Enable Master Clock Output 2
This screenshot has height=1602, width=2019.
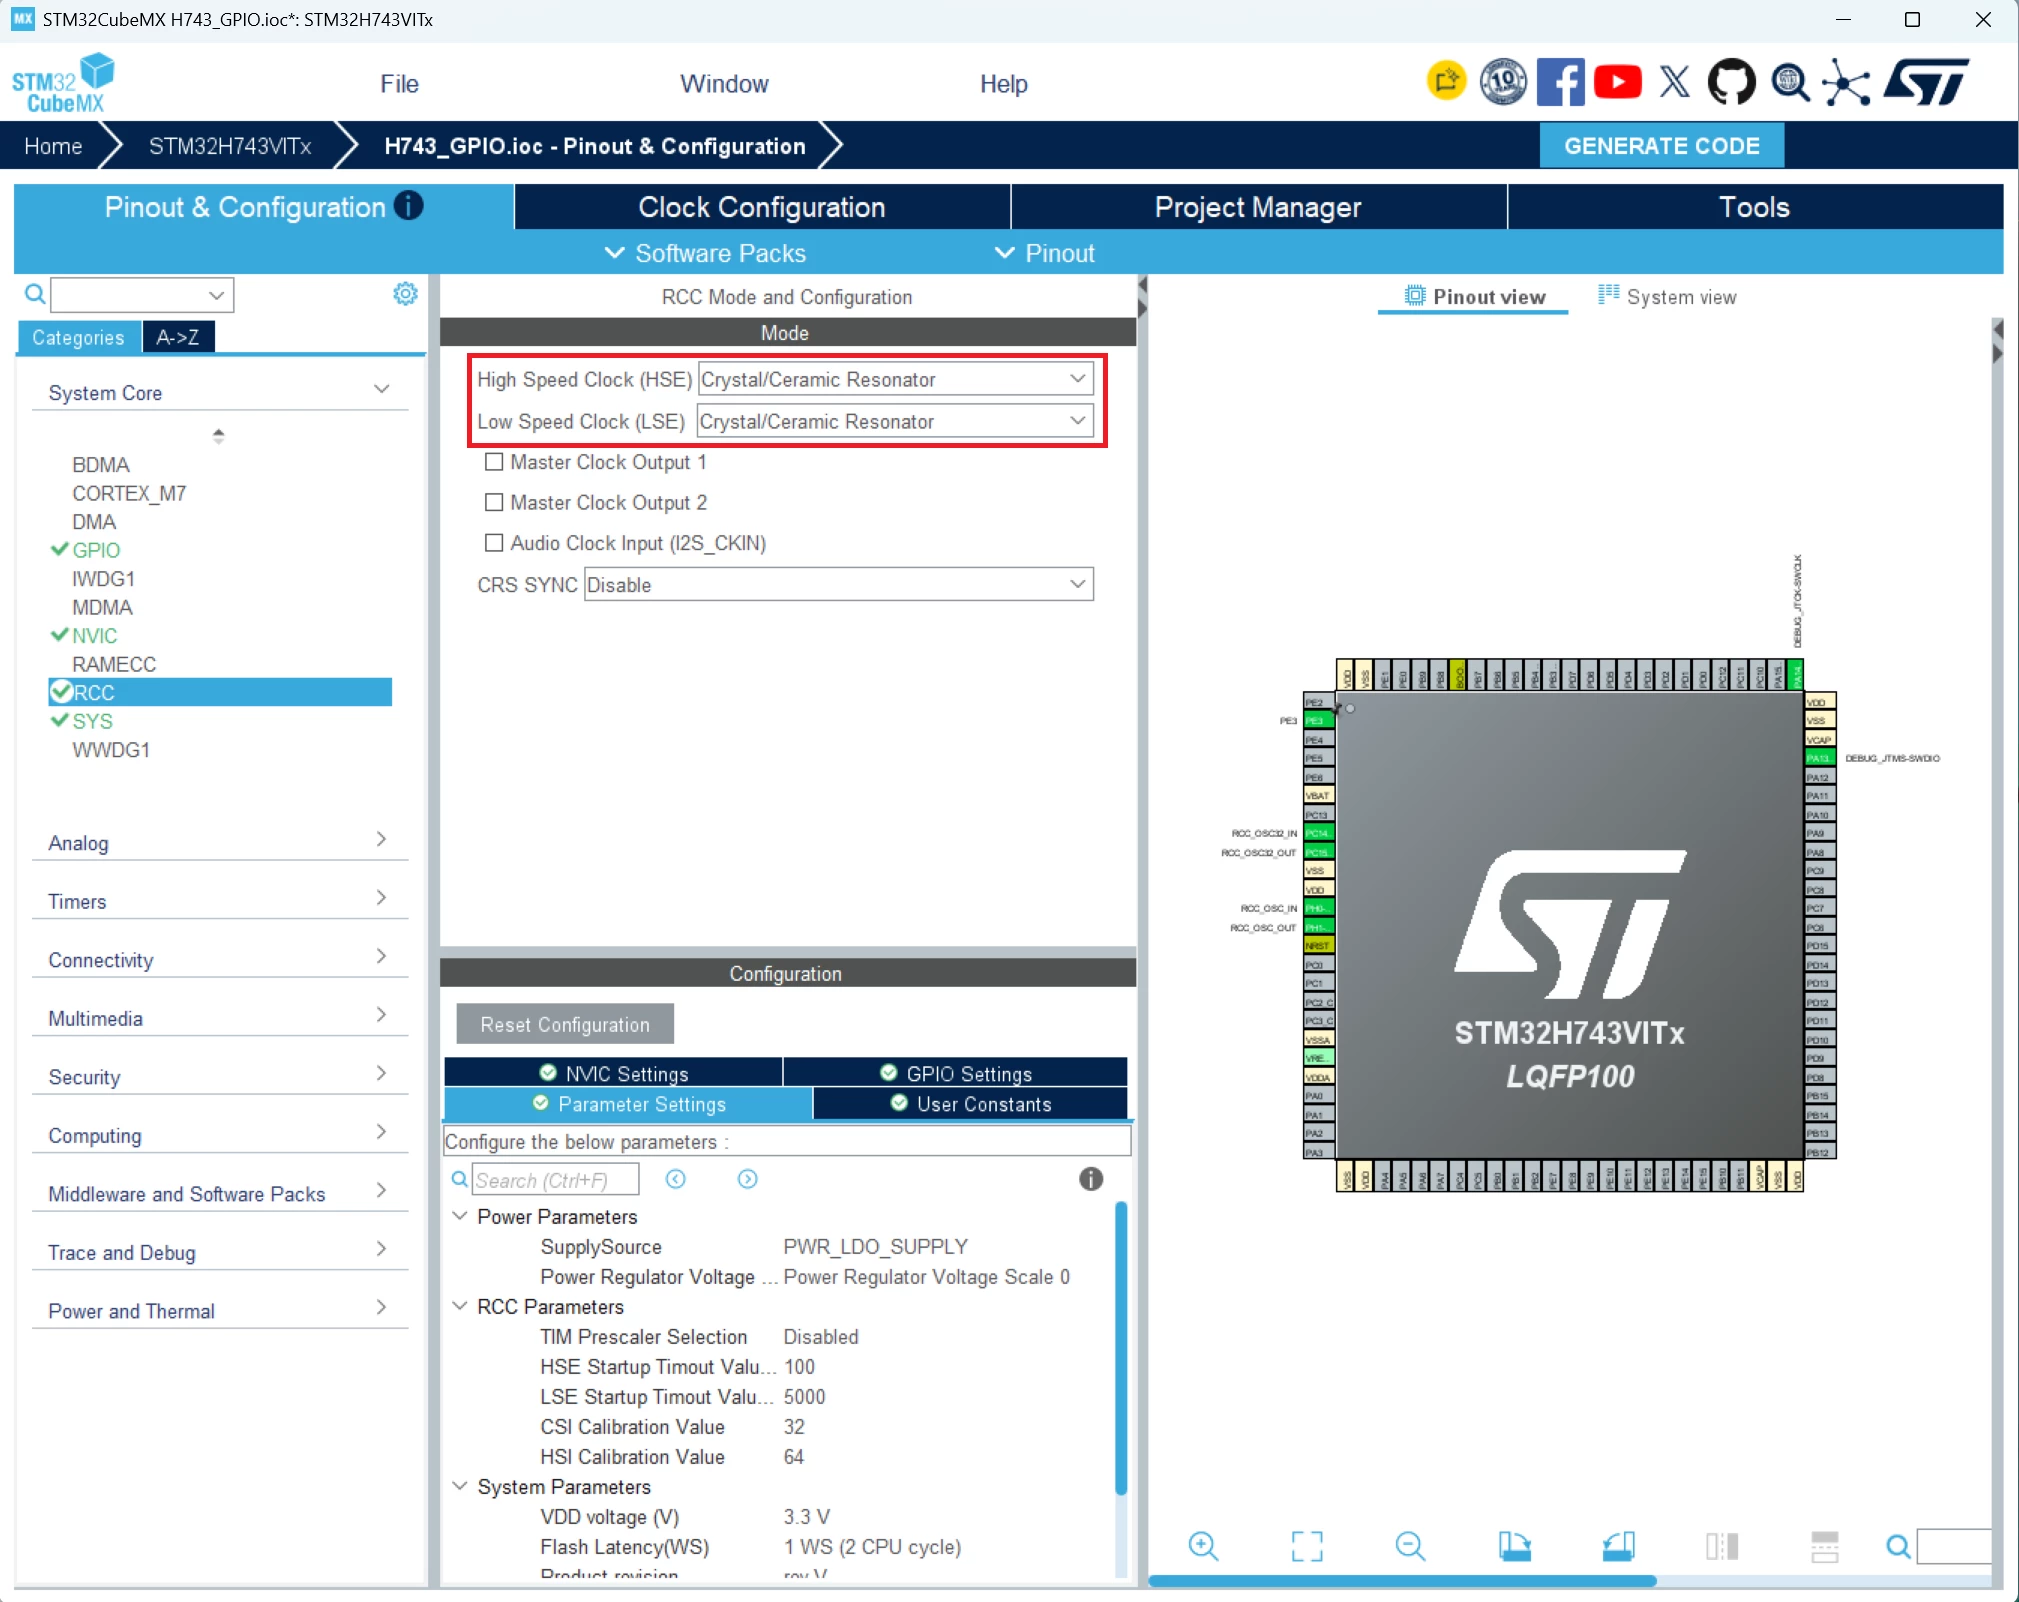tap(494, 502)
